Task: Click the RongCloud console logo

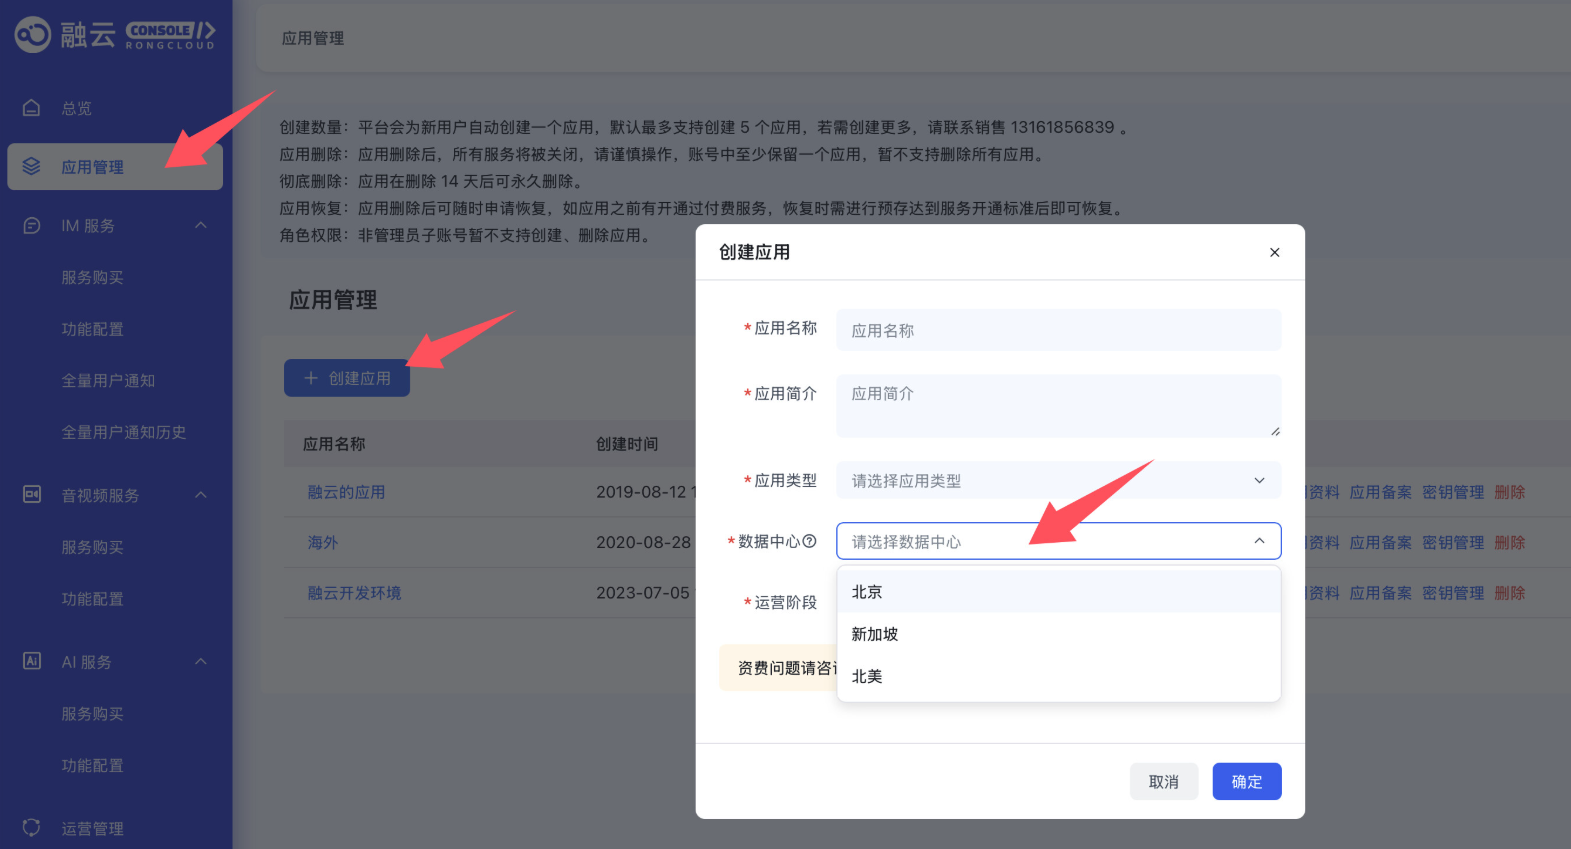Action: click(x=115, y=35)
